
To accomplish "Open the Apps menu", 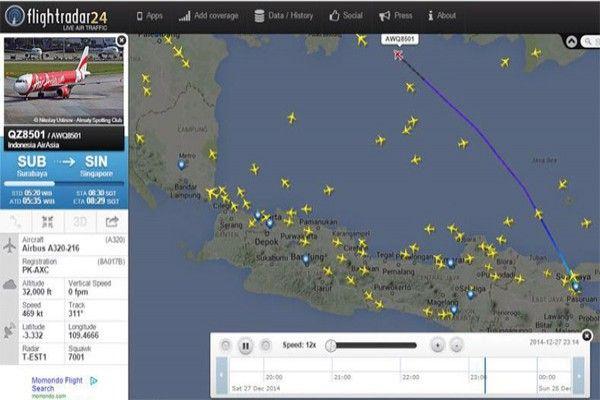I will click(148, 16).
